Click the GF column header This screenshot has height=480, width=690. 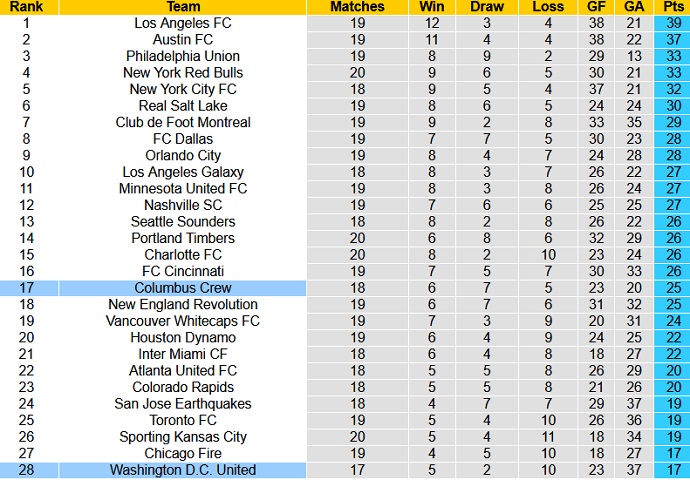[x=596, y=7]
